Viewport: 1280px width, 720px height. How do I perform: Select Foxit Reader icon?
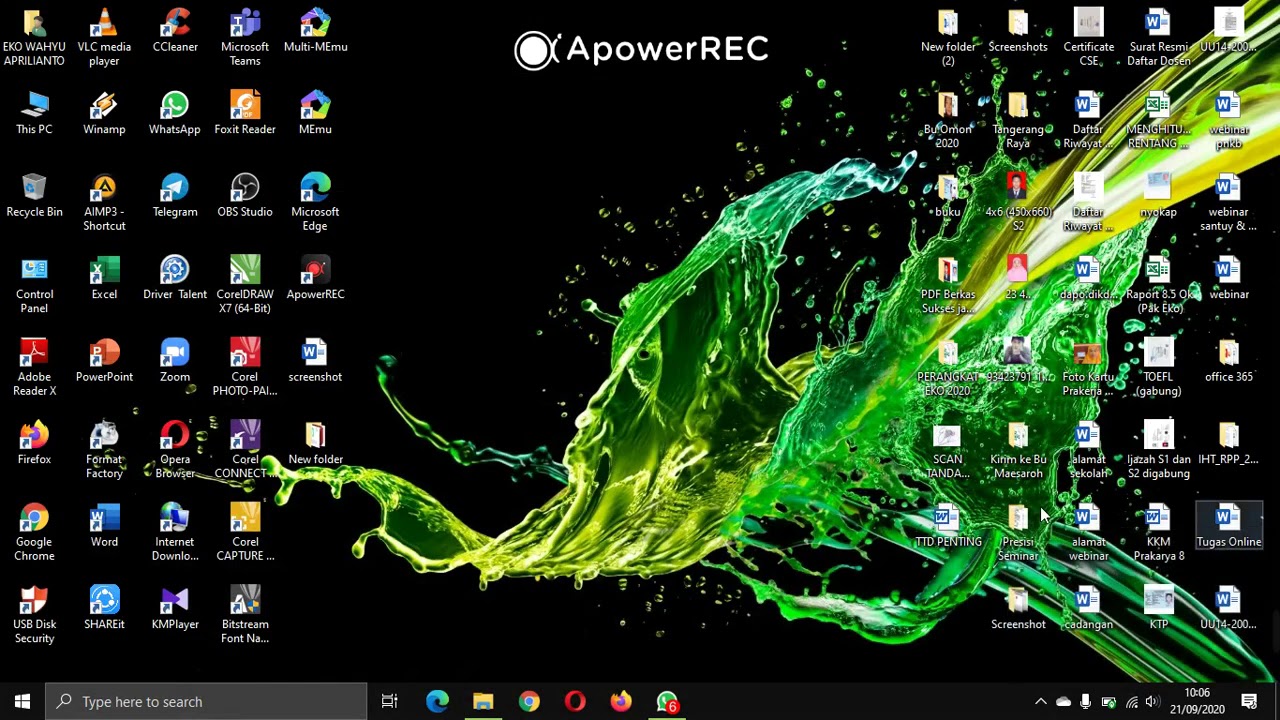(x=245, y=112)
